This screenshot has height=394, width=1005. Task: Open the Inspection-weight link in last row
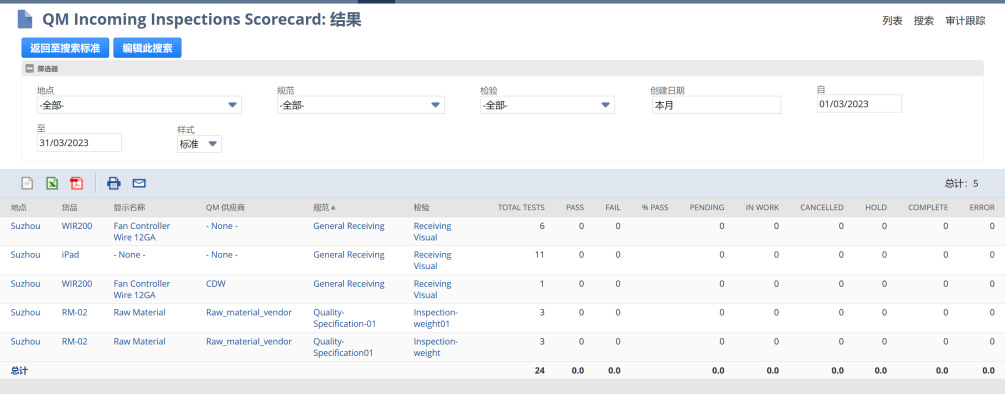pos(436,347)
